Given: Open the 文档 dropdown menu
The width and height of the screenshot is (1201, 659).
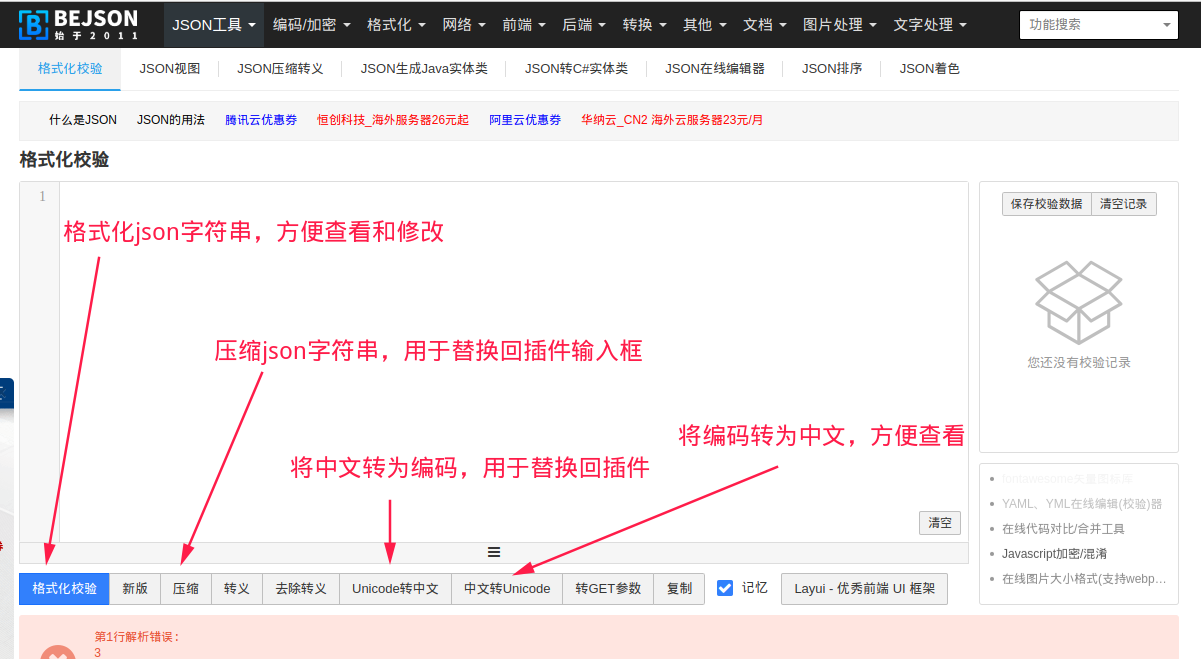Looking at the screenshot, I should (x=764, y=24).
